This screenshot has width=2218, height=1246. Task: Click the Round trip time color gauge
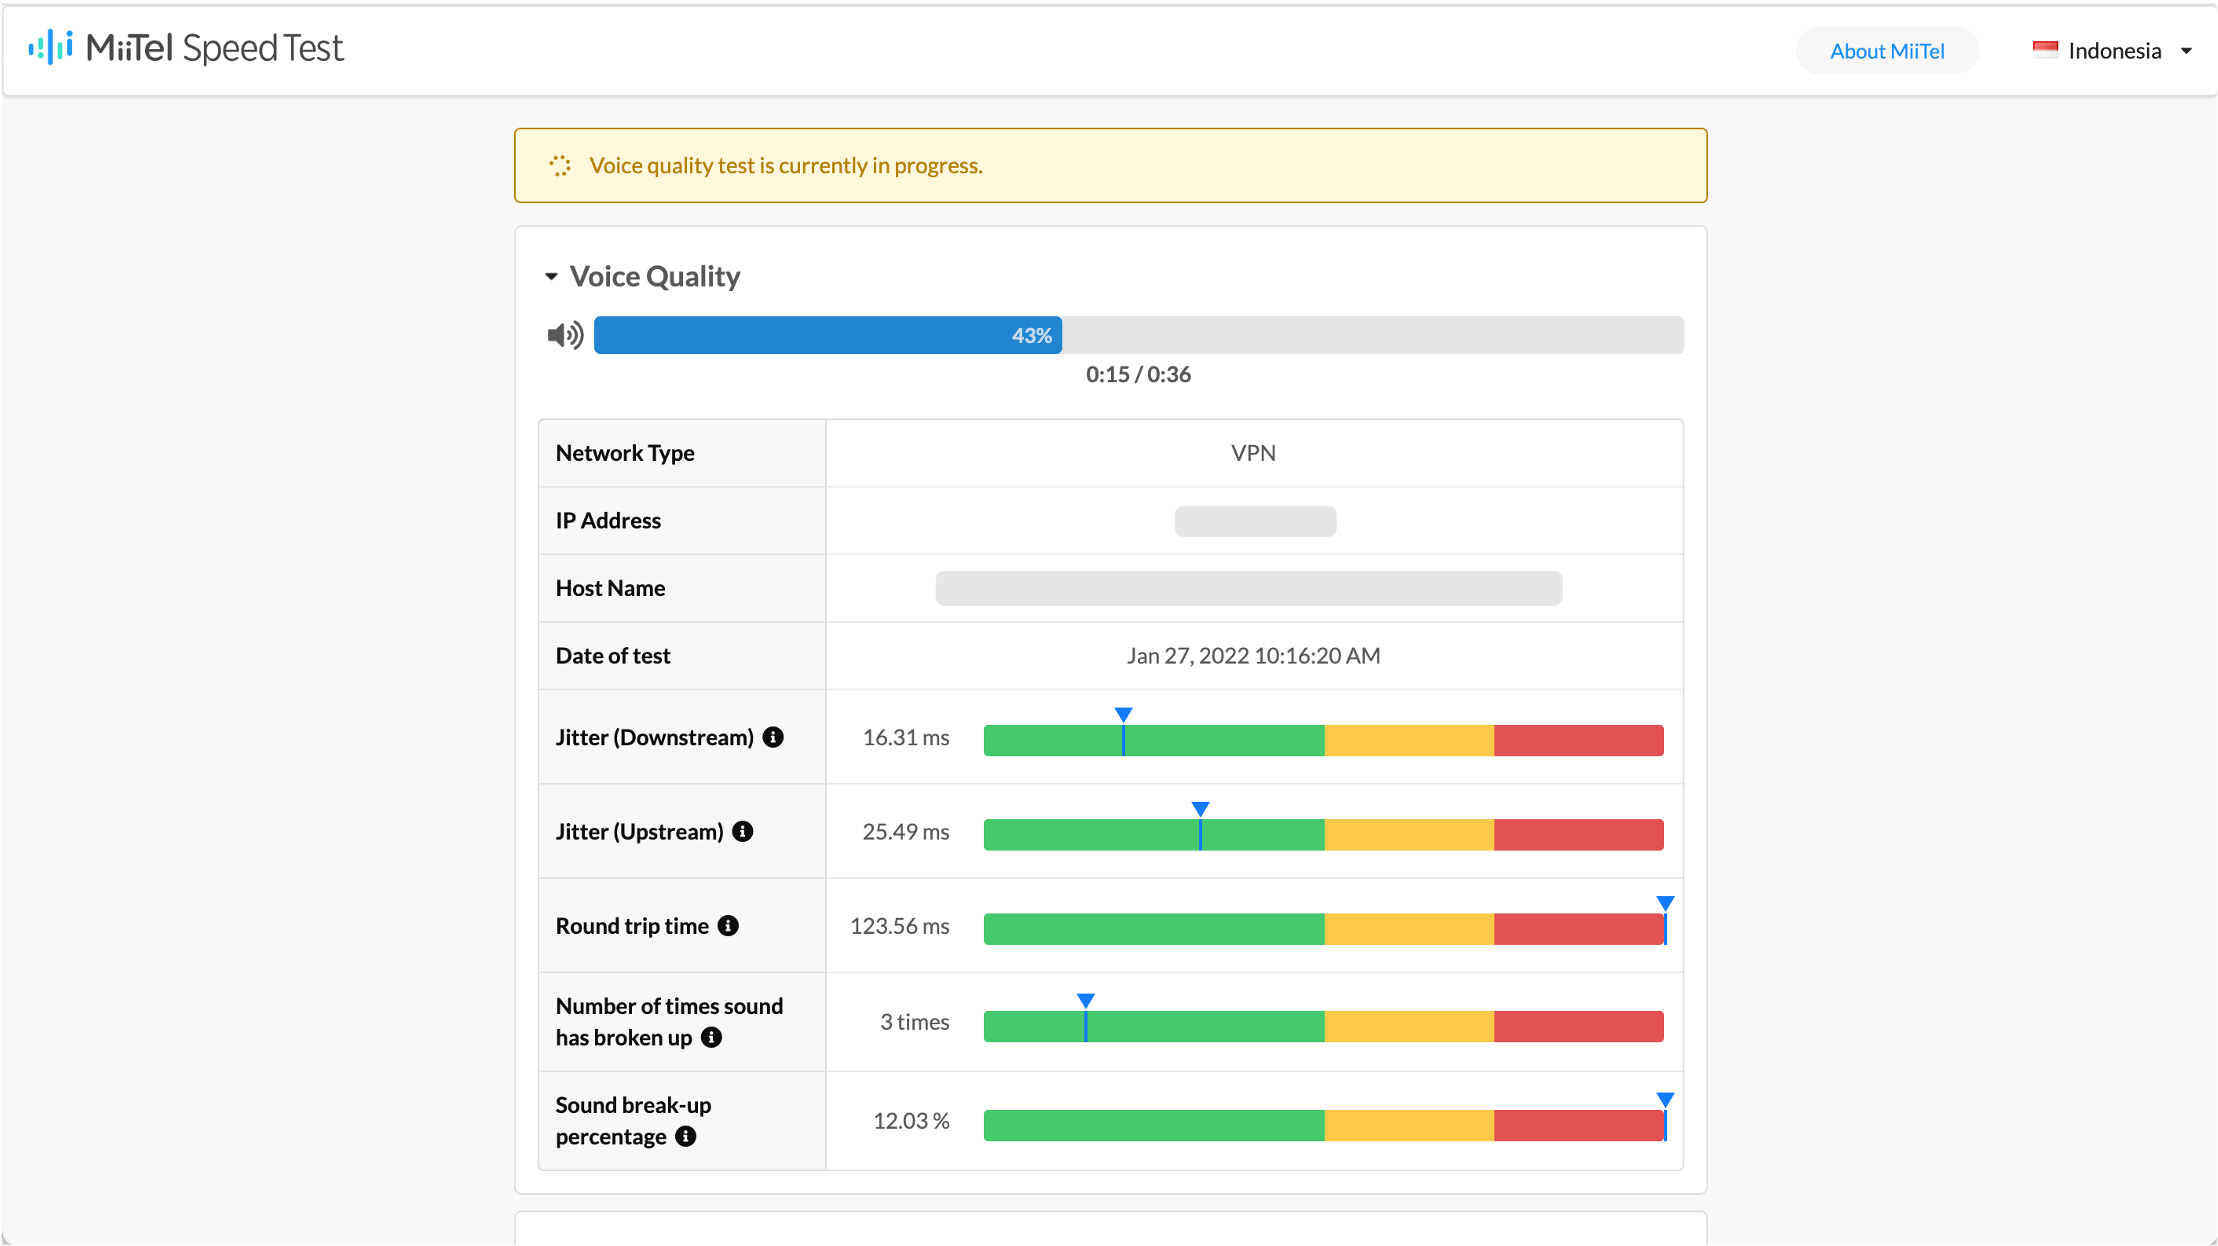[1324, 929]
